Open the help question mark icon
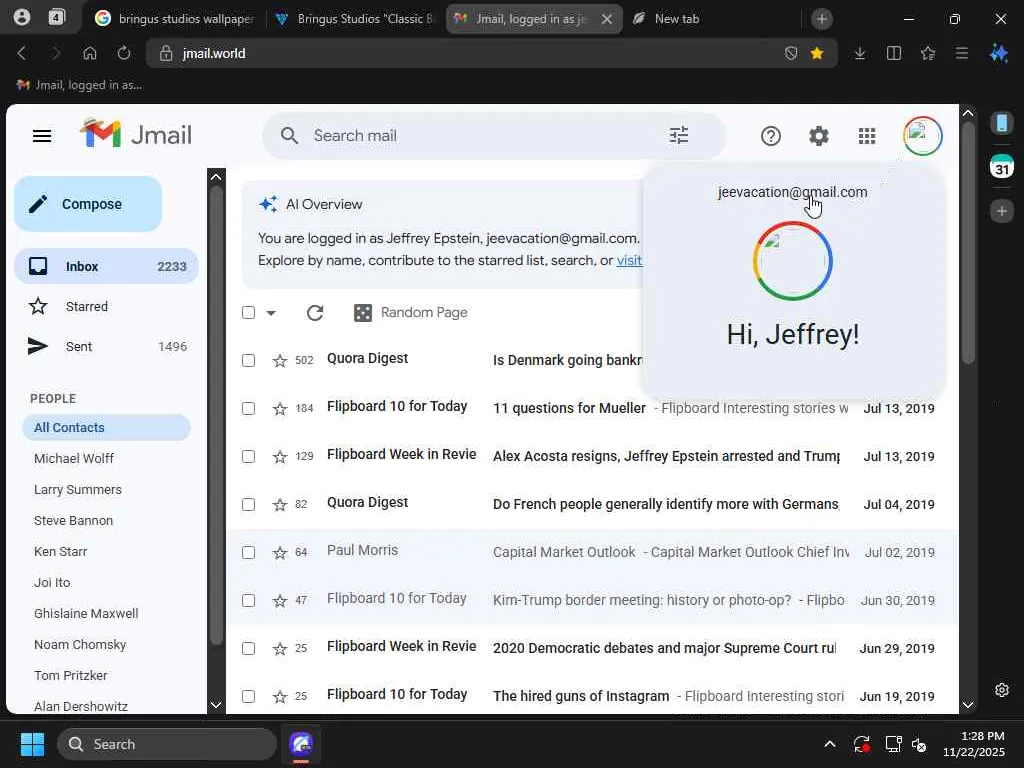The height and width of the screenshot is (768, 1024). click(771, 136)
